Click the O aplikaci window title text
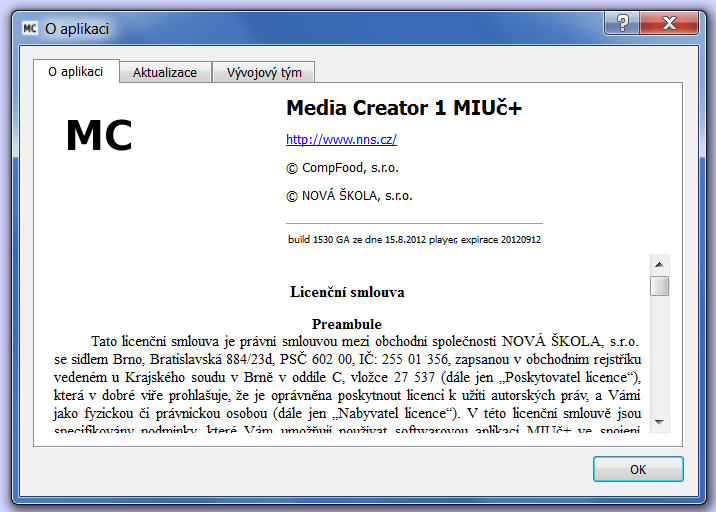This screenshot has height=512, width=716. (78, 27)
